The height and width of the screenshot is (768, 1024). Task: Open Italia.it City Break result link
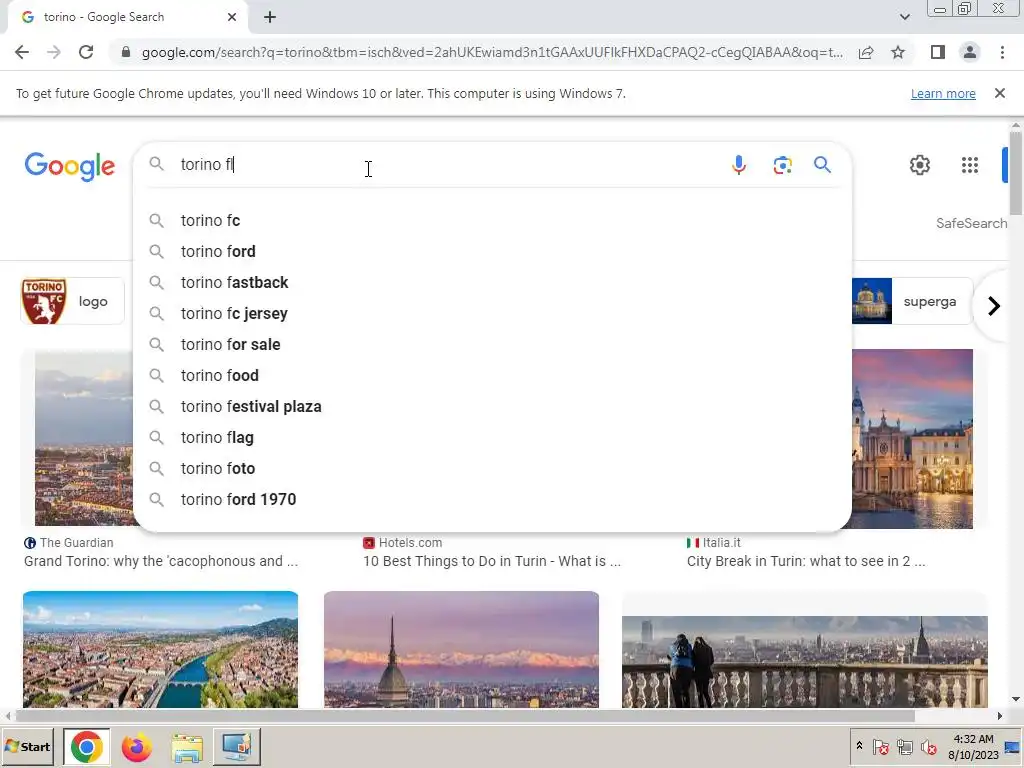806,561
